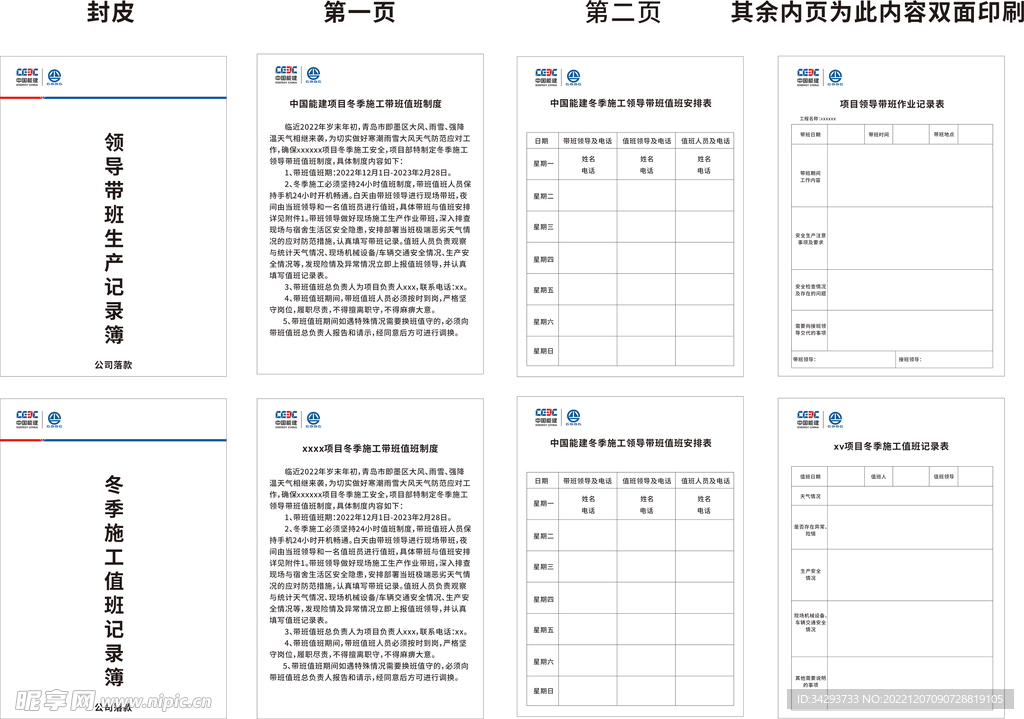Click the globe icon on the 作业记录表 page
Image resolution: width=1024 pixels, height=719 pixels.
[836, 76]
